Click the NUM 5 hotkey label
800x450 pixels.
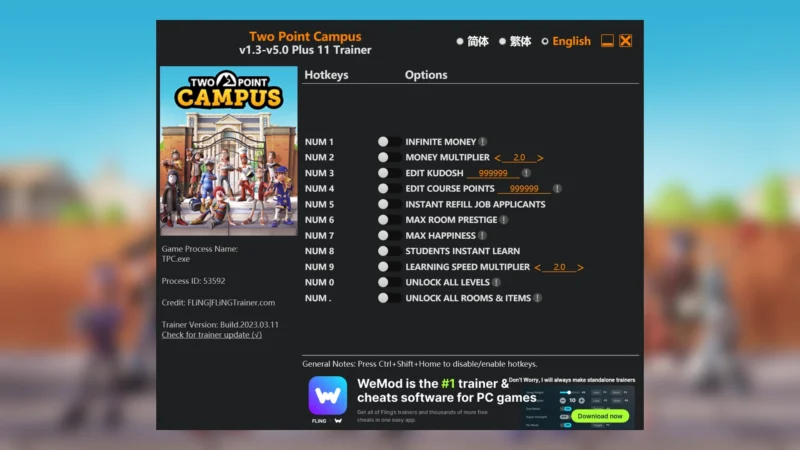point(319,204)
